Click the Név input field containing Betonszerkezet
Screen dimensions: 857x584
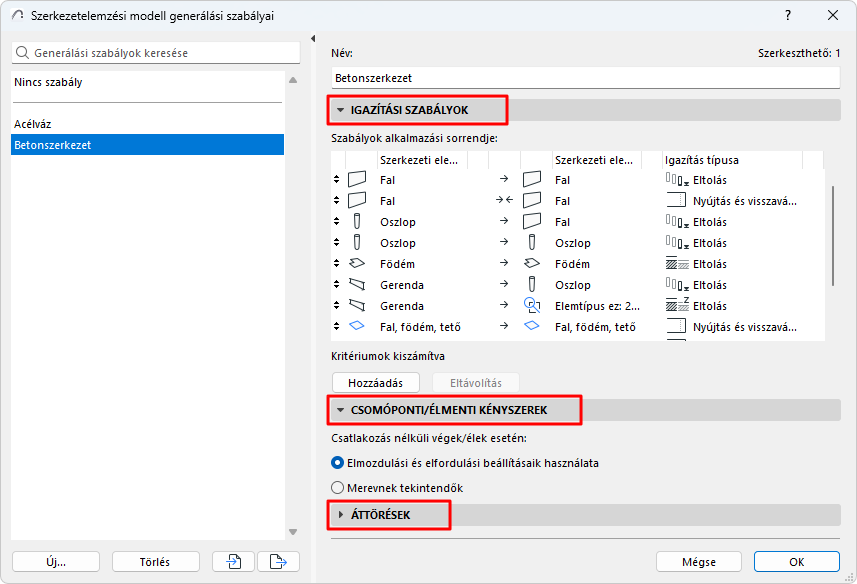tap(585, 77)
